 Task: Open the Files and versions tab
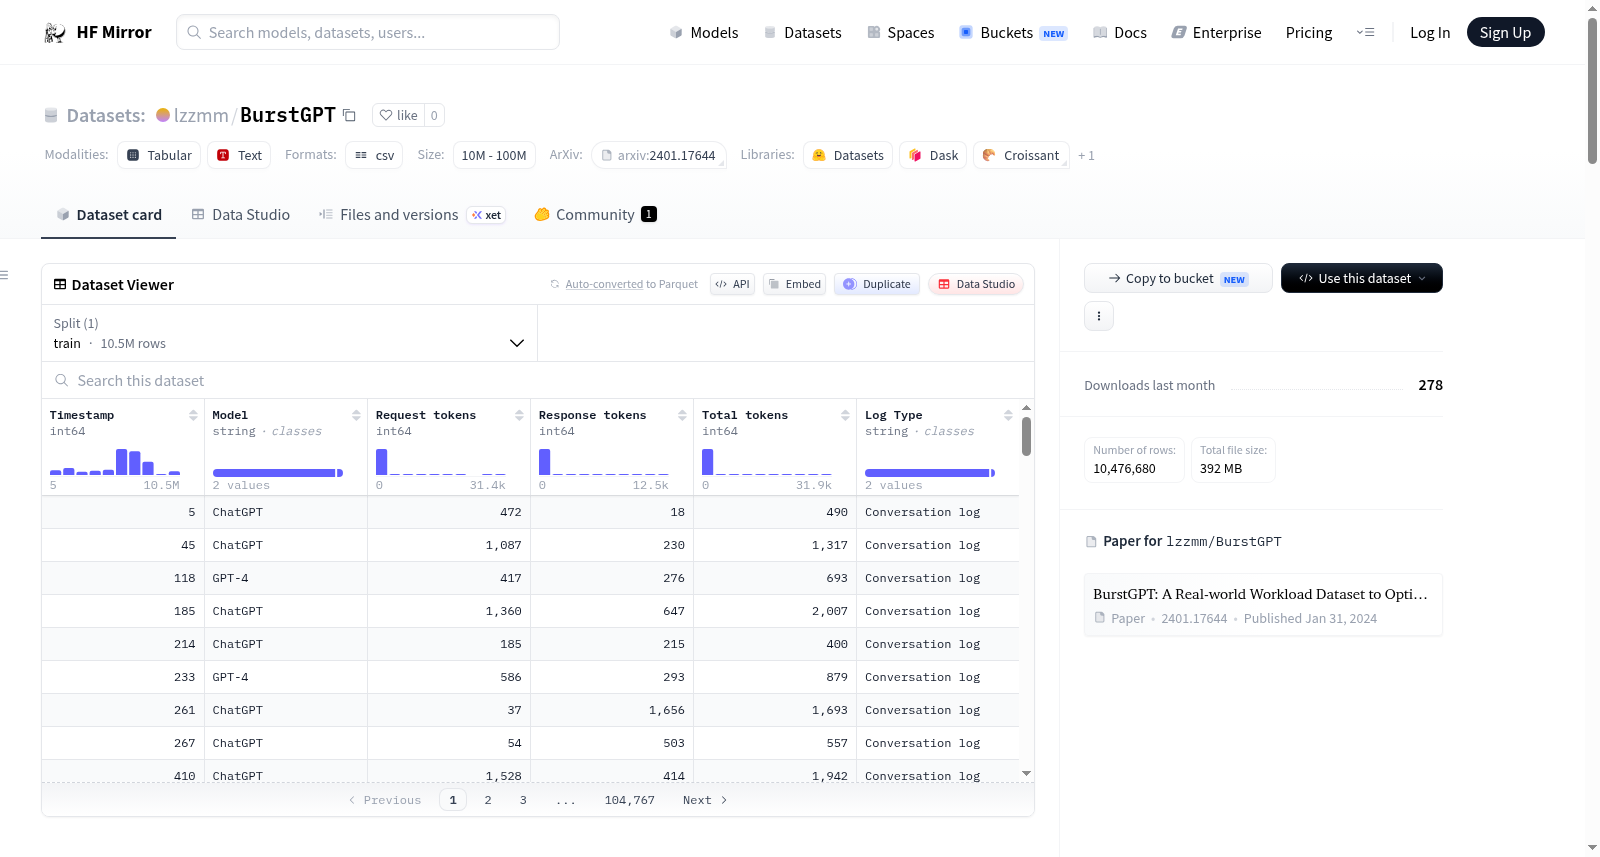(412, 215)
